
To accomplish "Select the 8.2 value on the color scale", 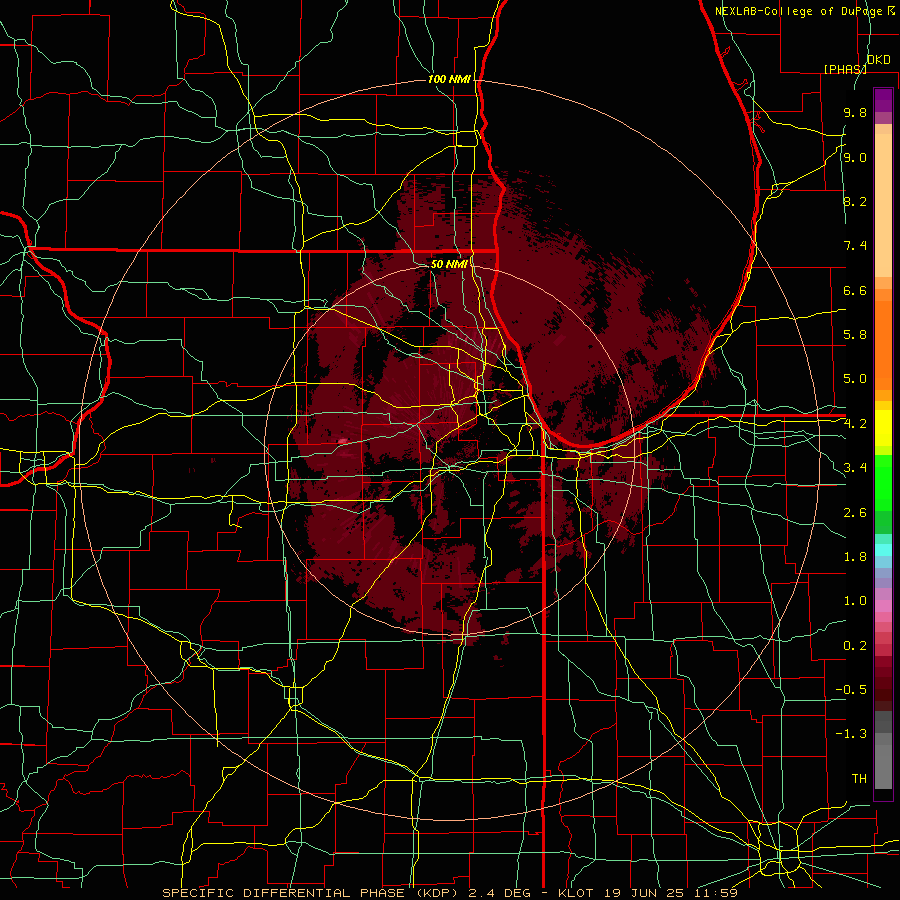I will [855, 201].
